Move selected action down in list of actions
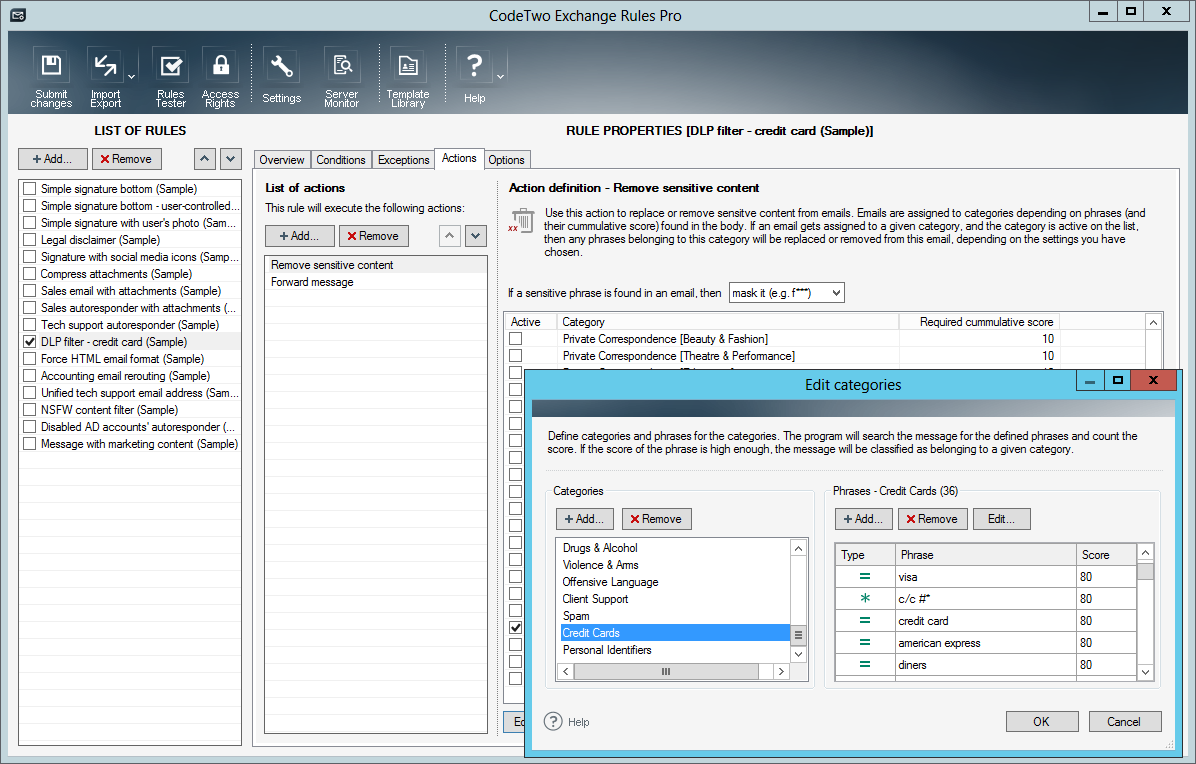1196x764 pixels. [x=476, y=236]
